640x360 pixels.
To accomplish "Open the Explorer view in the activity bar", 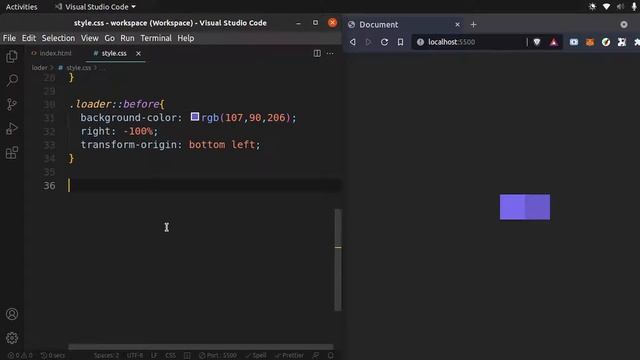I will 12,56.
